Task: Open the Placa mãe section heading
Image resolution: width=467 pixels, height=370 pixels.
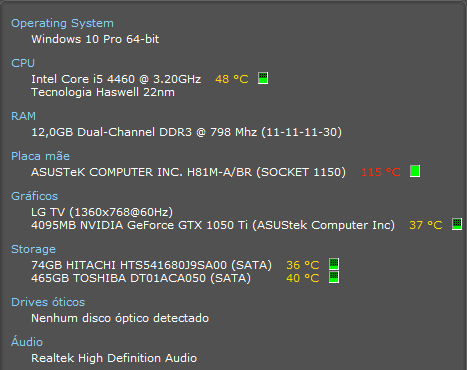Action: click(40, 156)
